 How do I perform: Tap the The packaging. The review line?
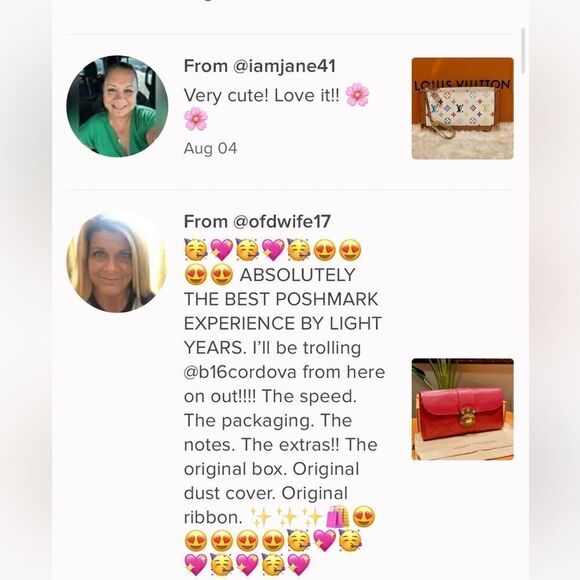[x=268, y=421]
